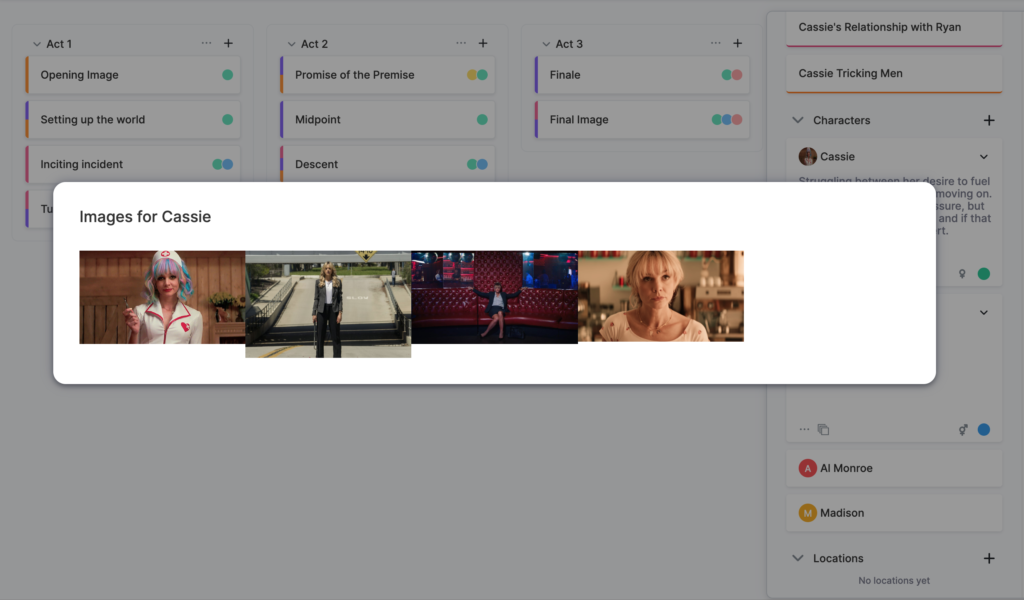This screenshot has height=600, width=1024.
Task: Open the image of Cassie standing on road
Action: (328, 304)
